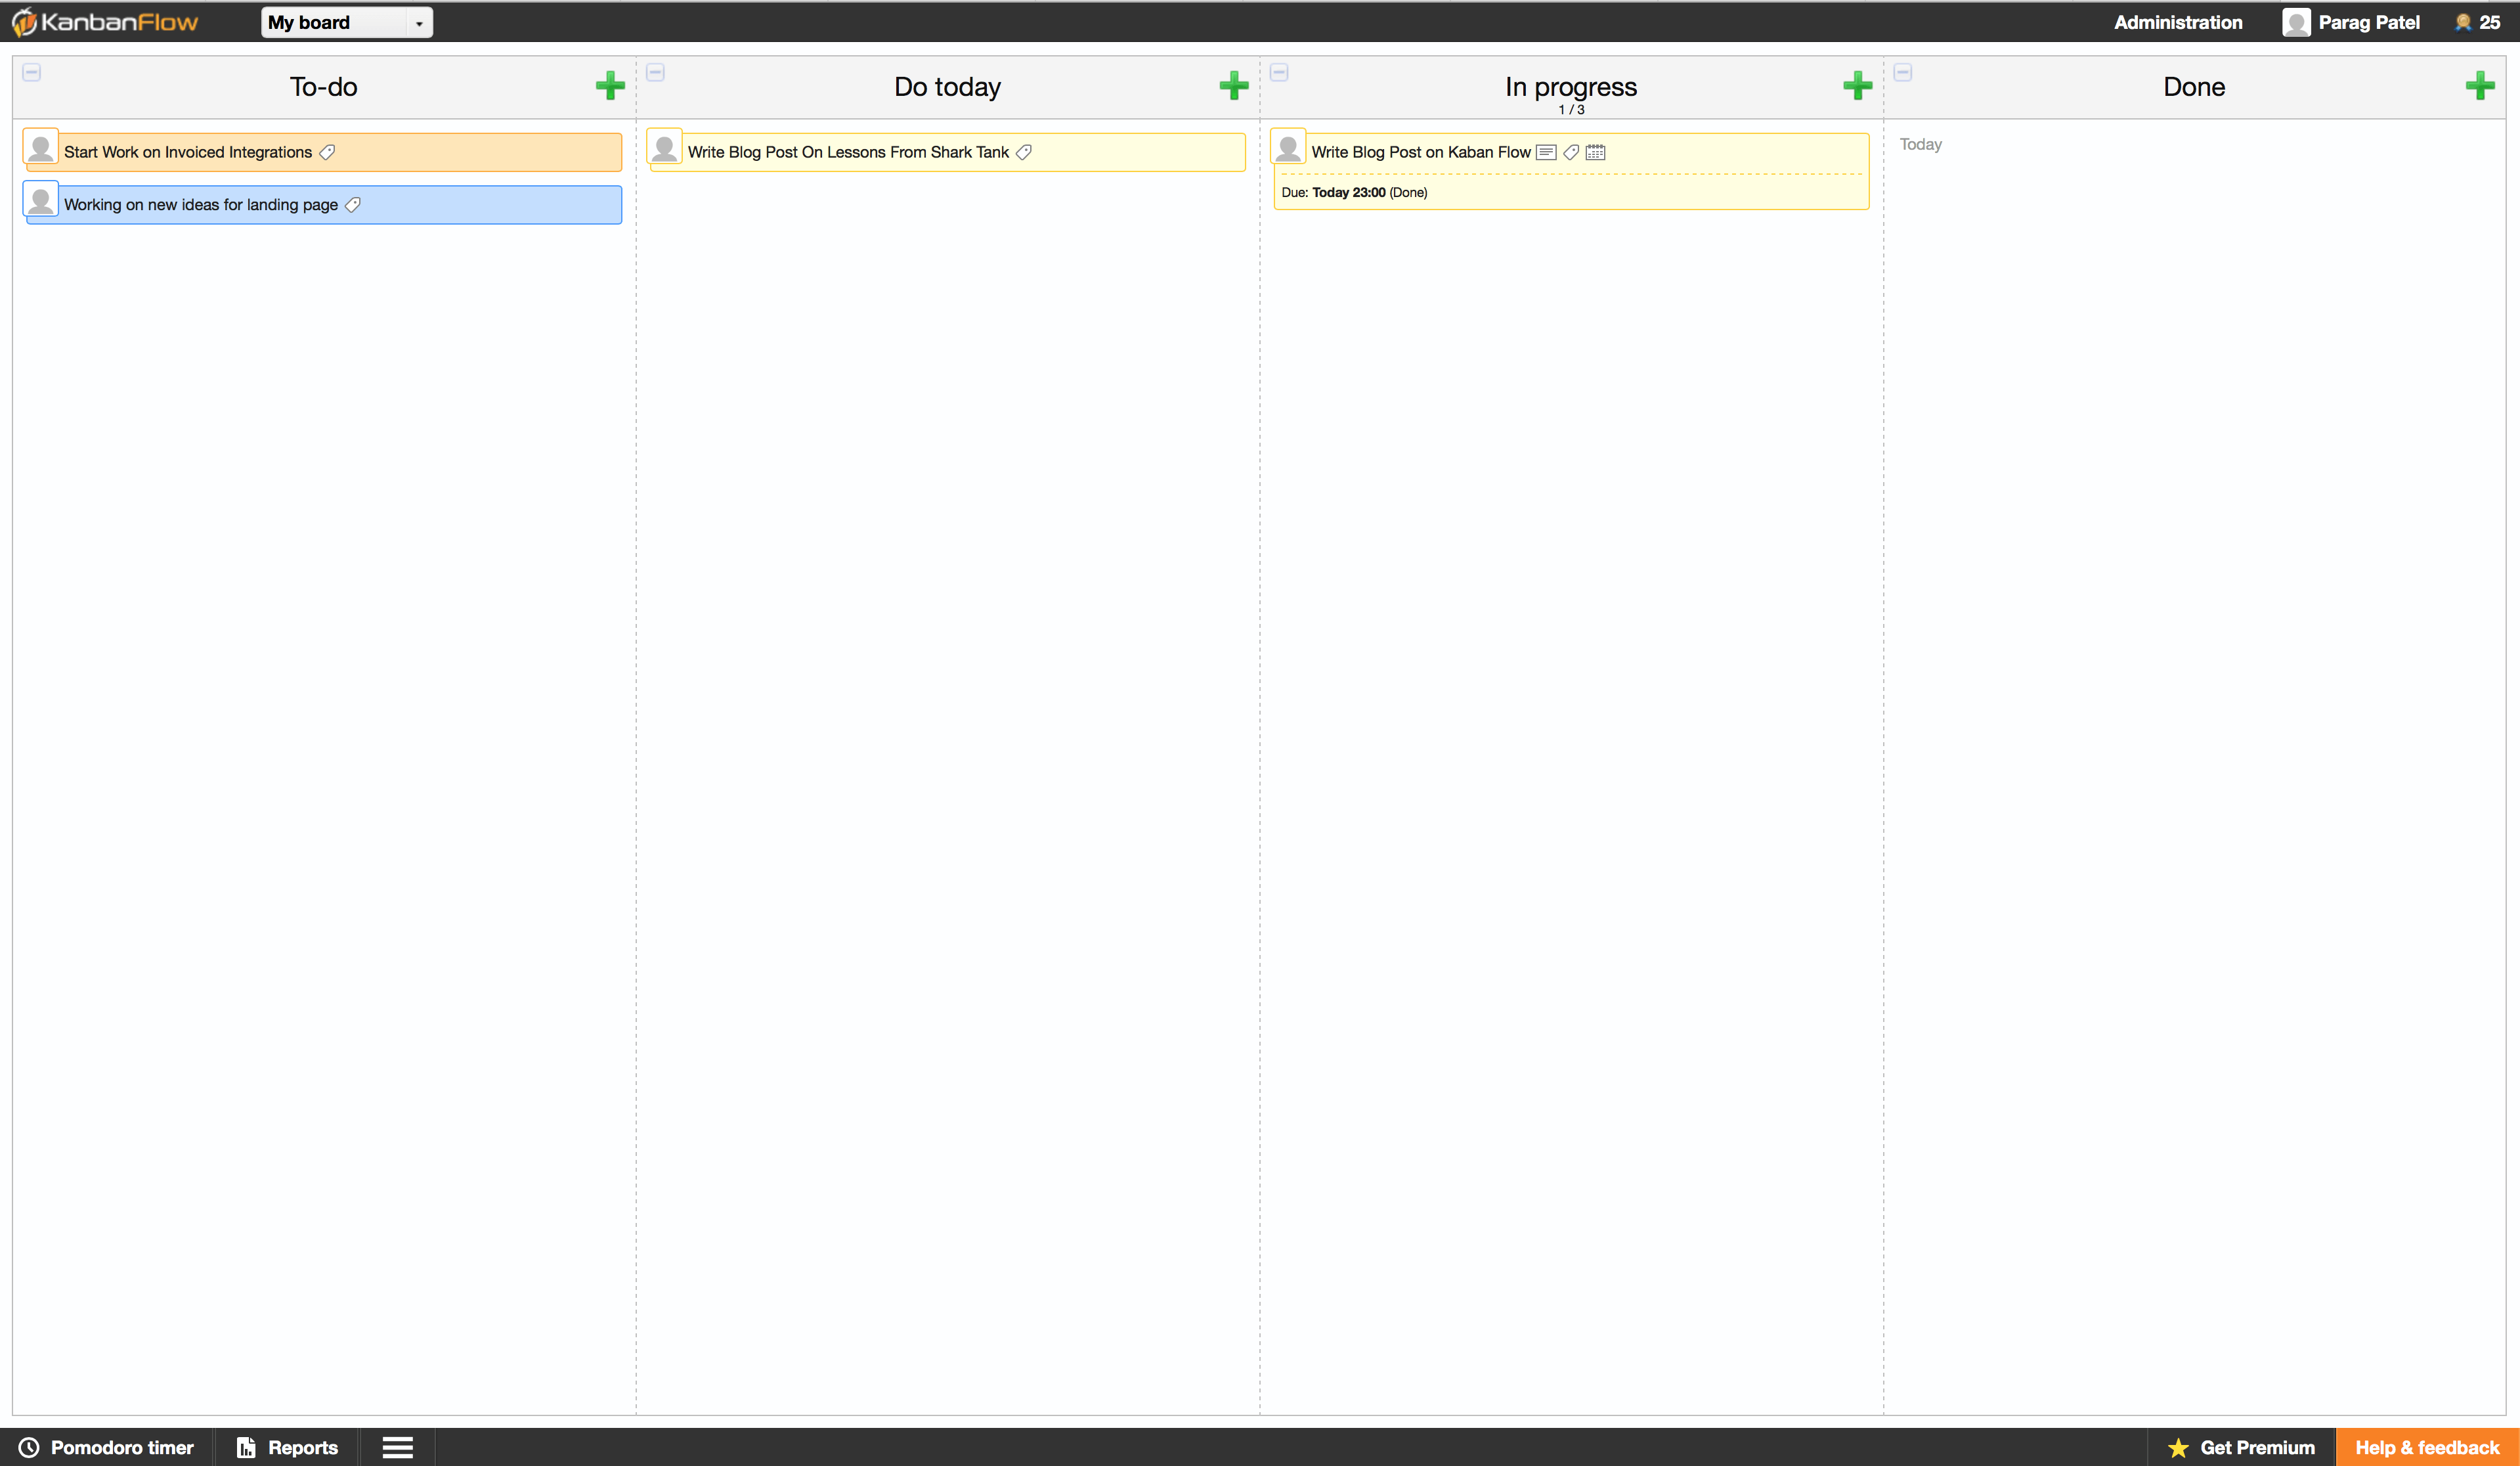Click label tag on Shark Tank task
The width and height of the screenshot is (2520, 1466).
tap(1024, 152)
